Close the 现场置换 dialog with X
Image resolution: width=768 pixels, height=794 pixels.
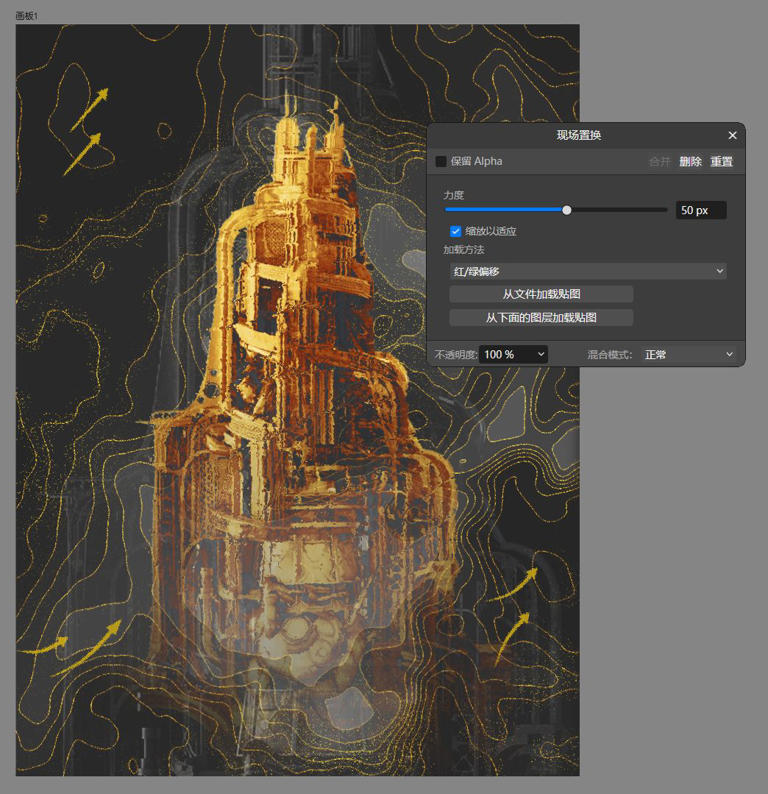[732, 135]
